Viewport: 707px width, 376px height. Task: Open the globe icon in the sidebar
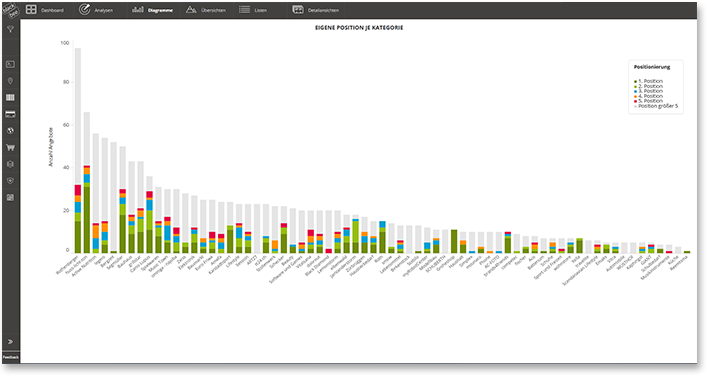point(10,131)
